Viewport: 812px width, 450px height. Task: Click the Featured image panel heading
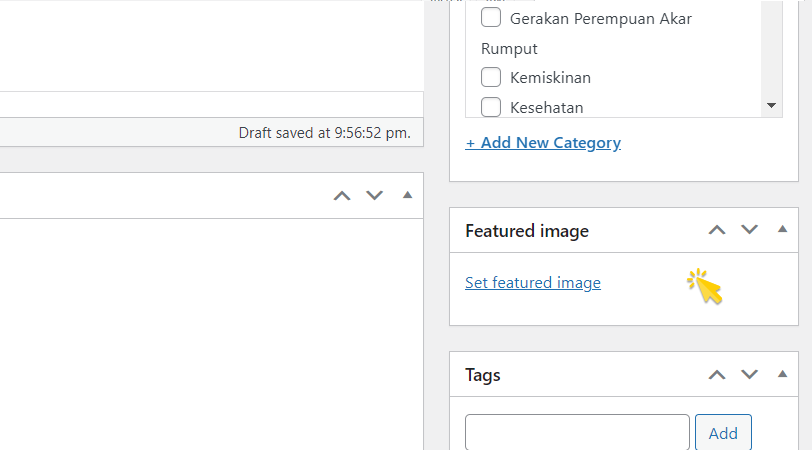pyautogui.click(x=527, y=231)
